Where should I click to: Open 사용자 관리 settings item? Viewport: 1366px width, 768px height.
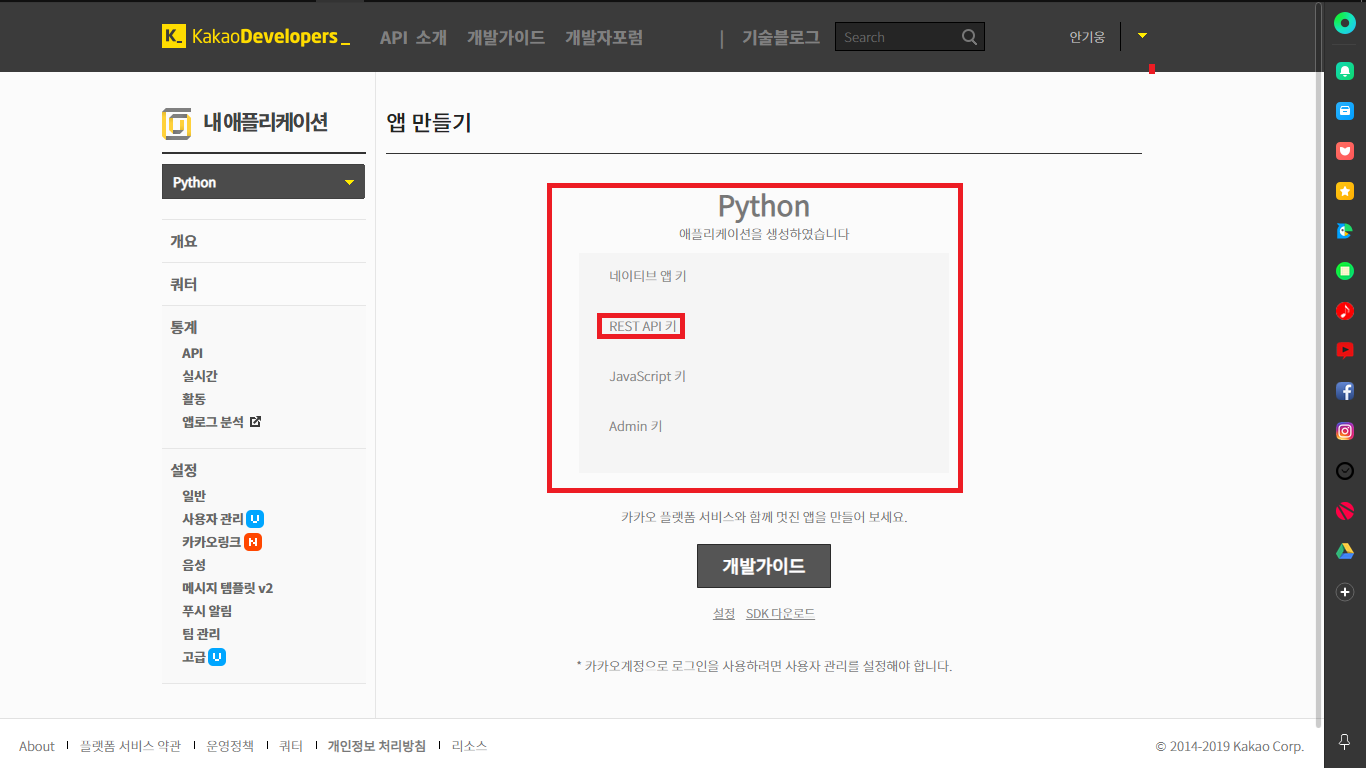[x=212, y=519]
